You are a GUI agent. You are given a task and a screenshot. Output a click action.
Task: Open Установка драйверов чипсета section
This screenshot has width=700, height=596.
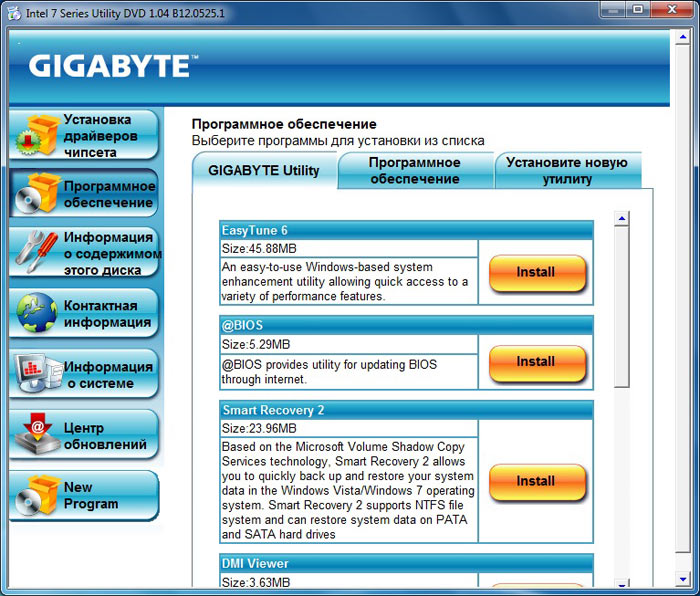coord(84,135)
